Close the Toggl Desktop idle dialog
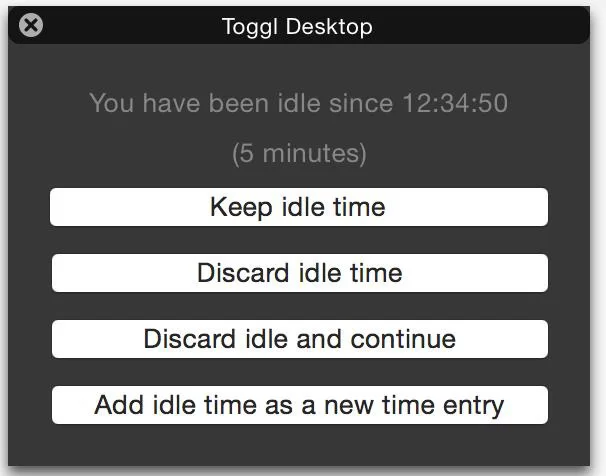606x476 pixels. click(31, 26)
